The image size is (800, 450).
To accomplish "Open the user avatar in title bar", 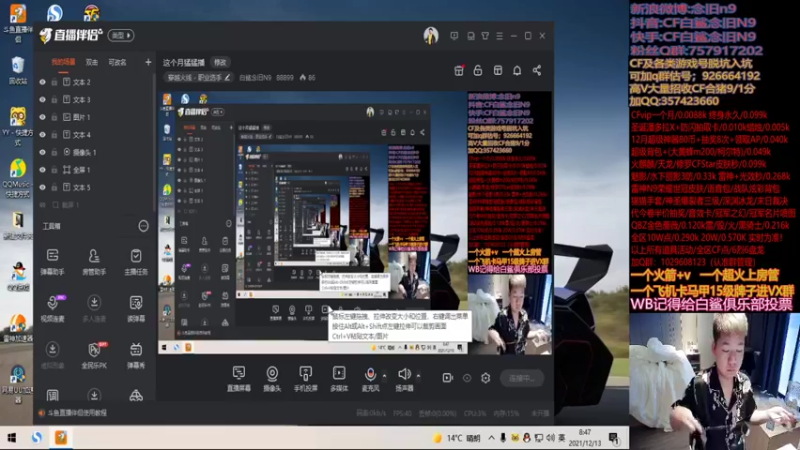I will tap(431, 36).
